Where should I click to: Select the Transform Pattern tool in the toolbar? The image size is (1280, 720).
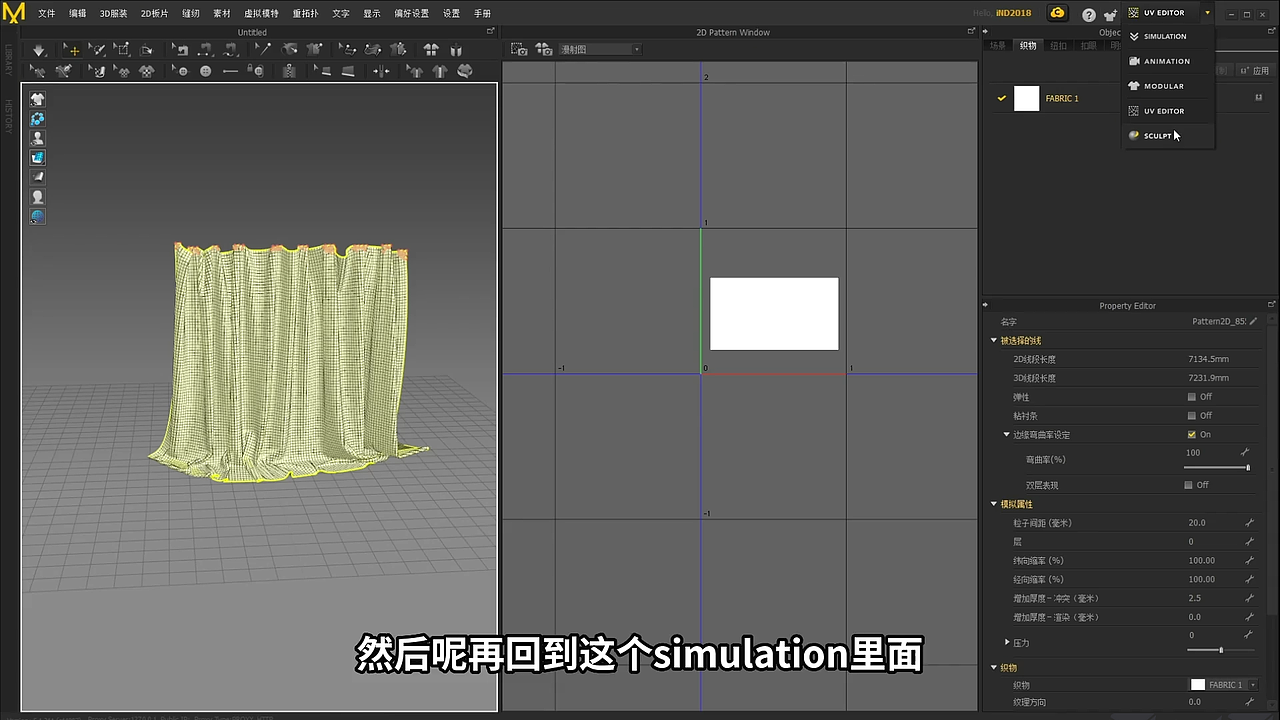click(x=74, y=48)
